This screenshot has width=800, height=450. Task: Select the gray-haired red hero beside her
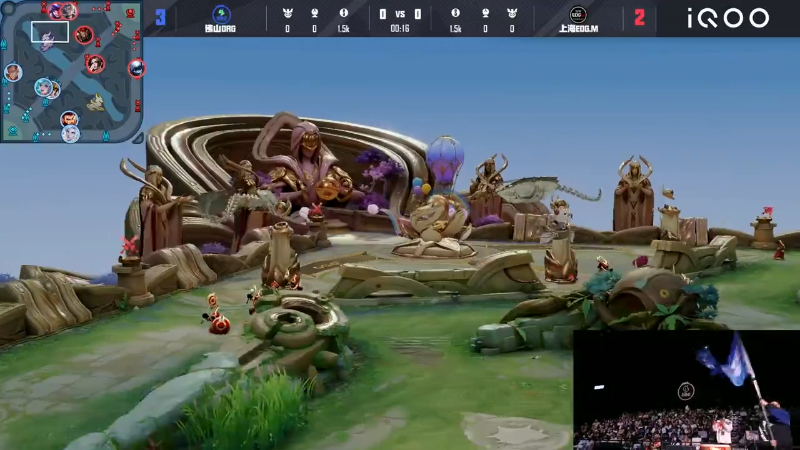[x=70, y=11]
